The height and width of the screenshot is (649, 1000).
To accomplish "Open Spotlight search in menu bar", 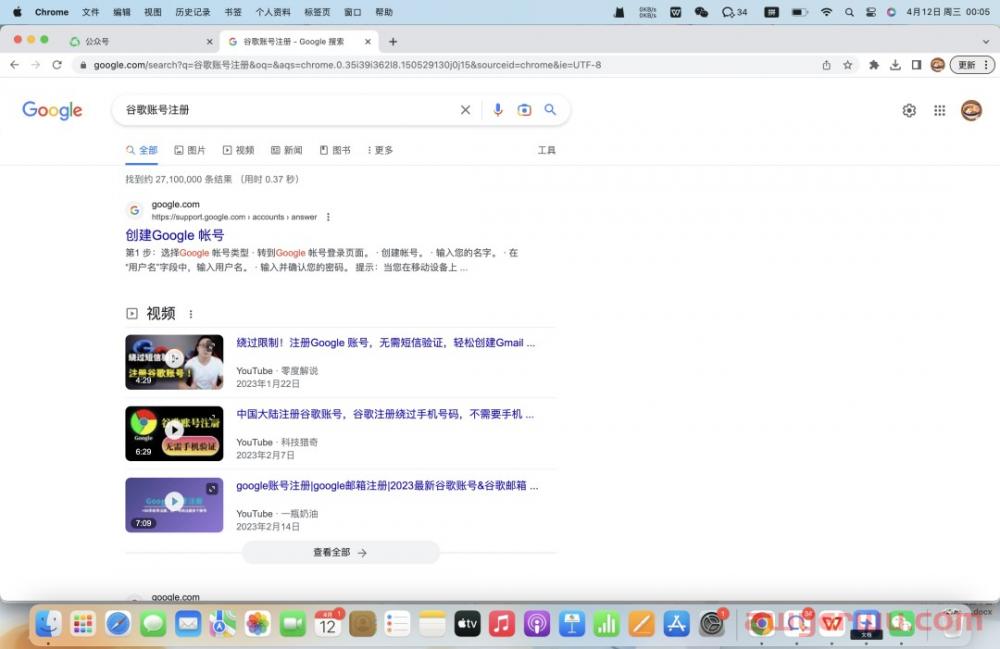I will click(849, 12).
